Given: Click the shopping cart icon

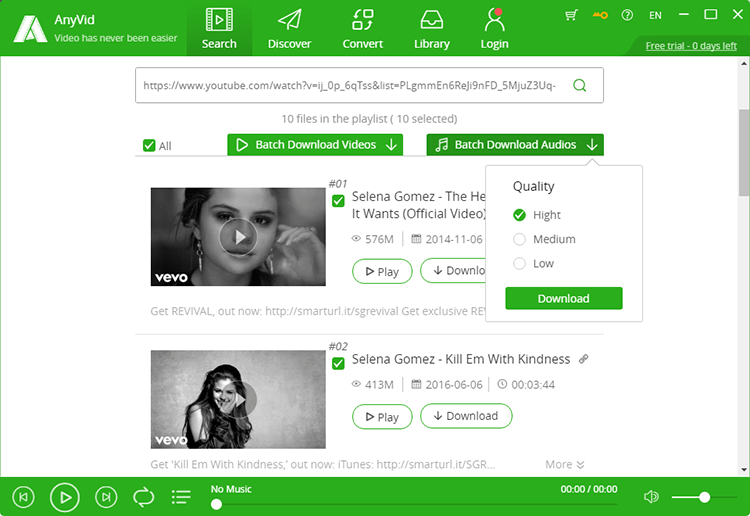Looking at the screenshot, I should 571,15.
